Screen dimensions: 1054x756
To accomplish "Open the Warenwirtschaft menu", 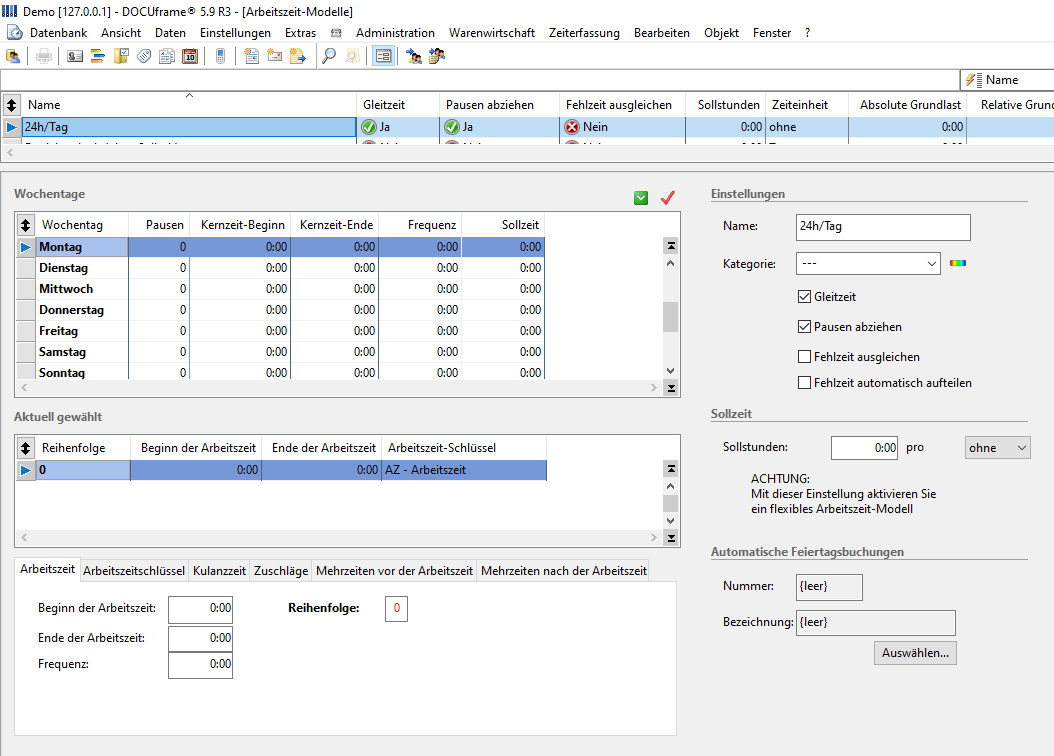I will (x=492, y=33).
